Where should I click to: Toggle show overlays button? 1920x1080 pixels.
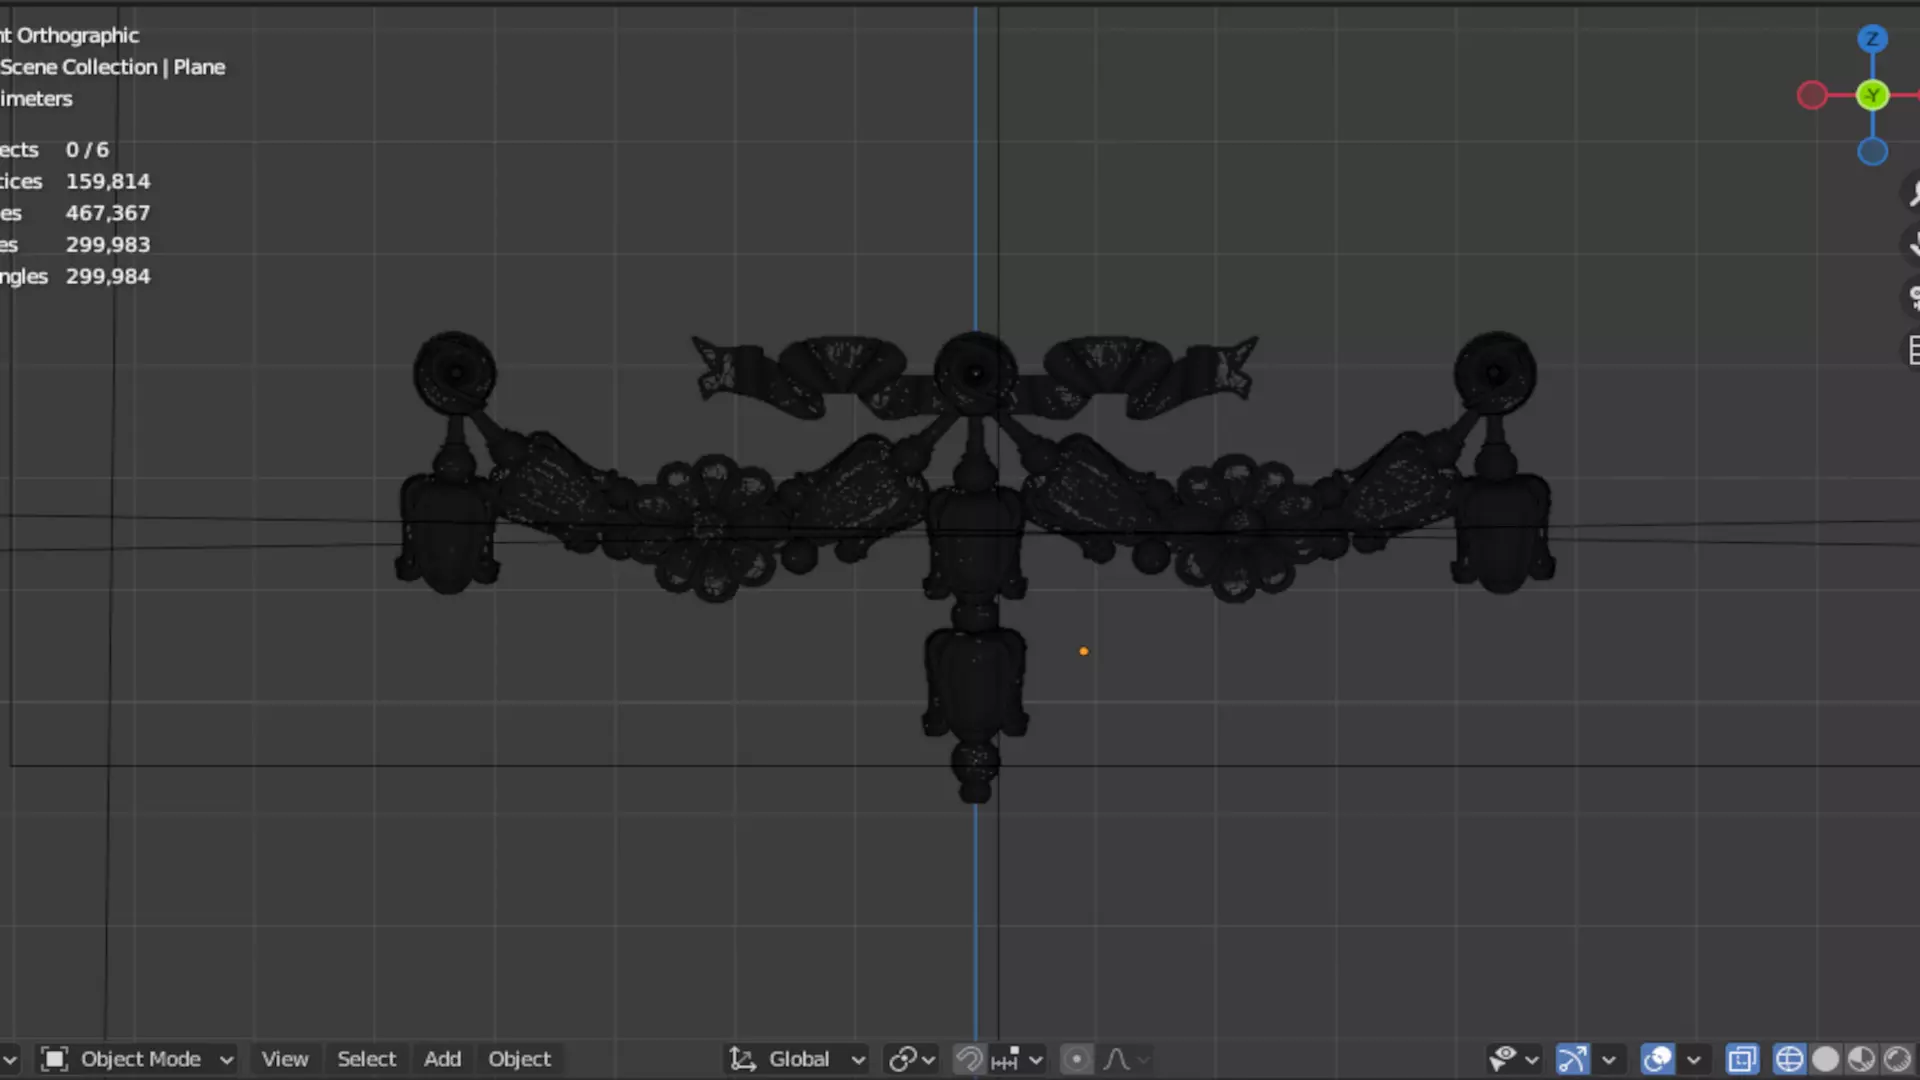tap(1657, 1059)
